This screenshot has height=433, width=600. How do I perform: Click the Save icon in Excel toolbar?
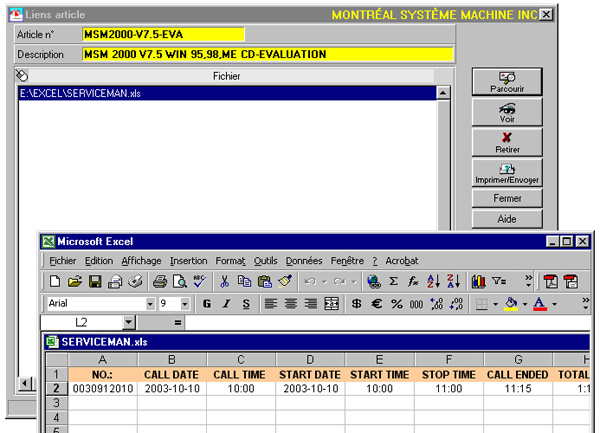[x=95, y=282]
